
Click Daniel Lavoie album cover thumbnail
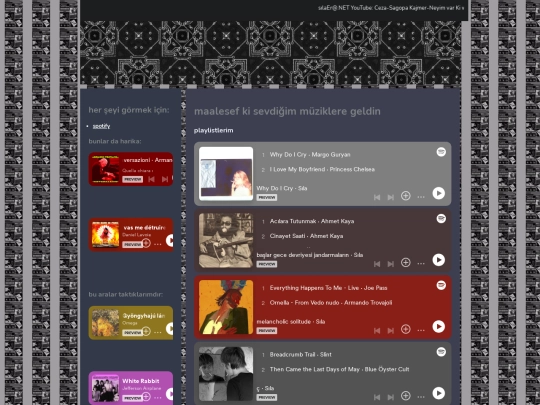click(105, 235)
